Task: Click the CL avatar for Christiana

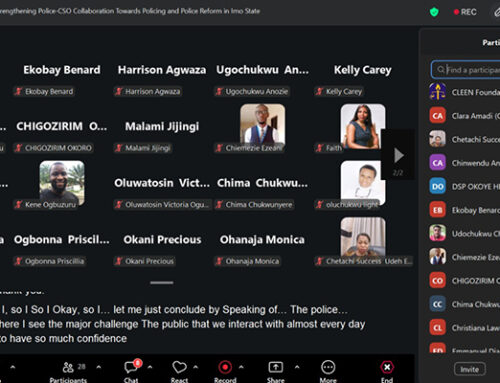Action: 437,328
